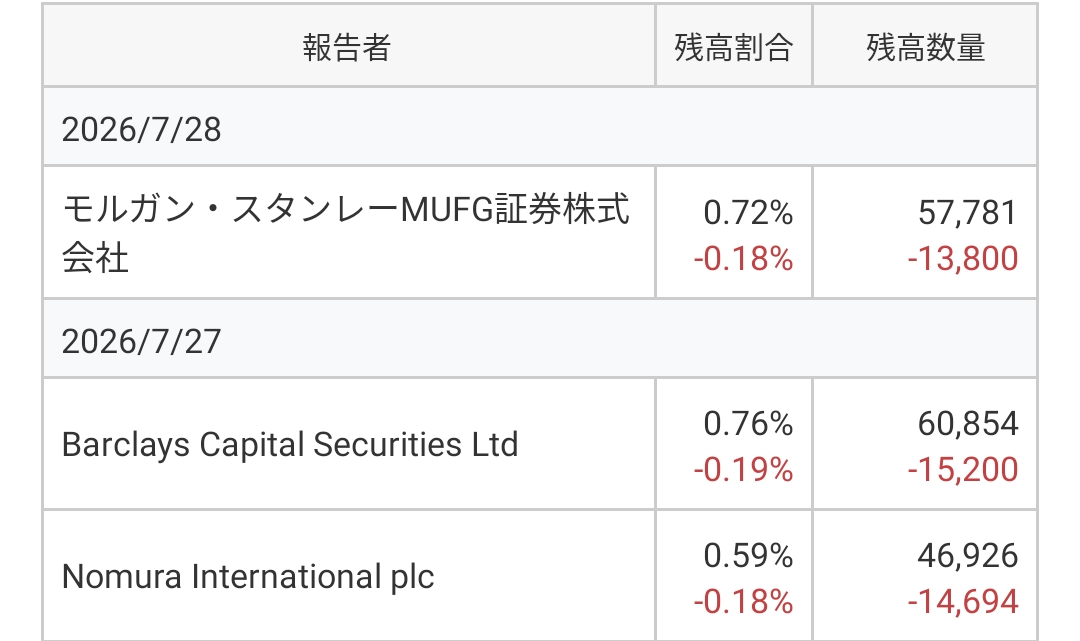
Task: Click the -0.18% change for Morgan Stanley MUFG
Action: (743, 259)
